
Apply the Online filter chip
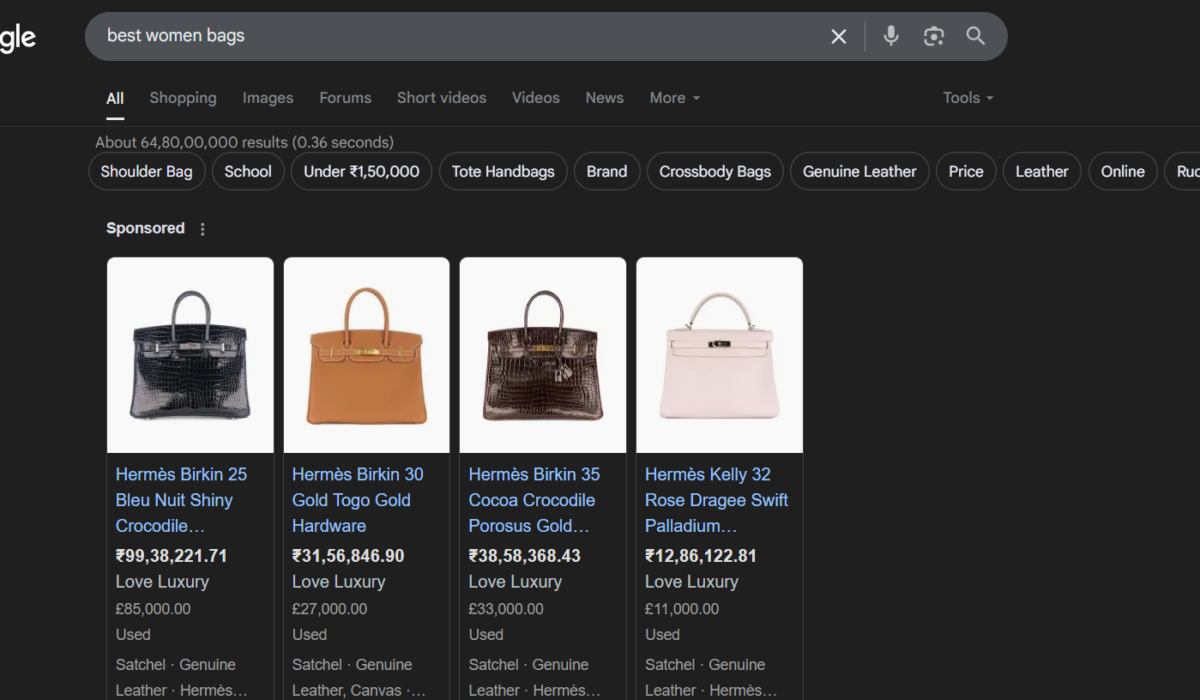[1123, 171]
